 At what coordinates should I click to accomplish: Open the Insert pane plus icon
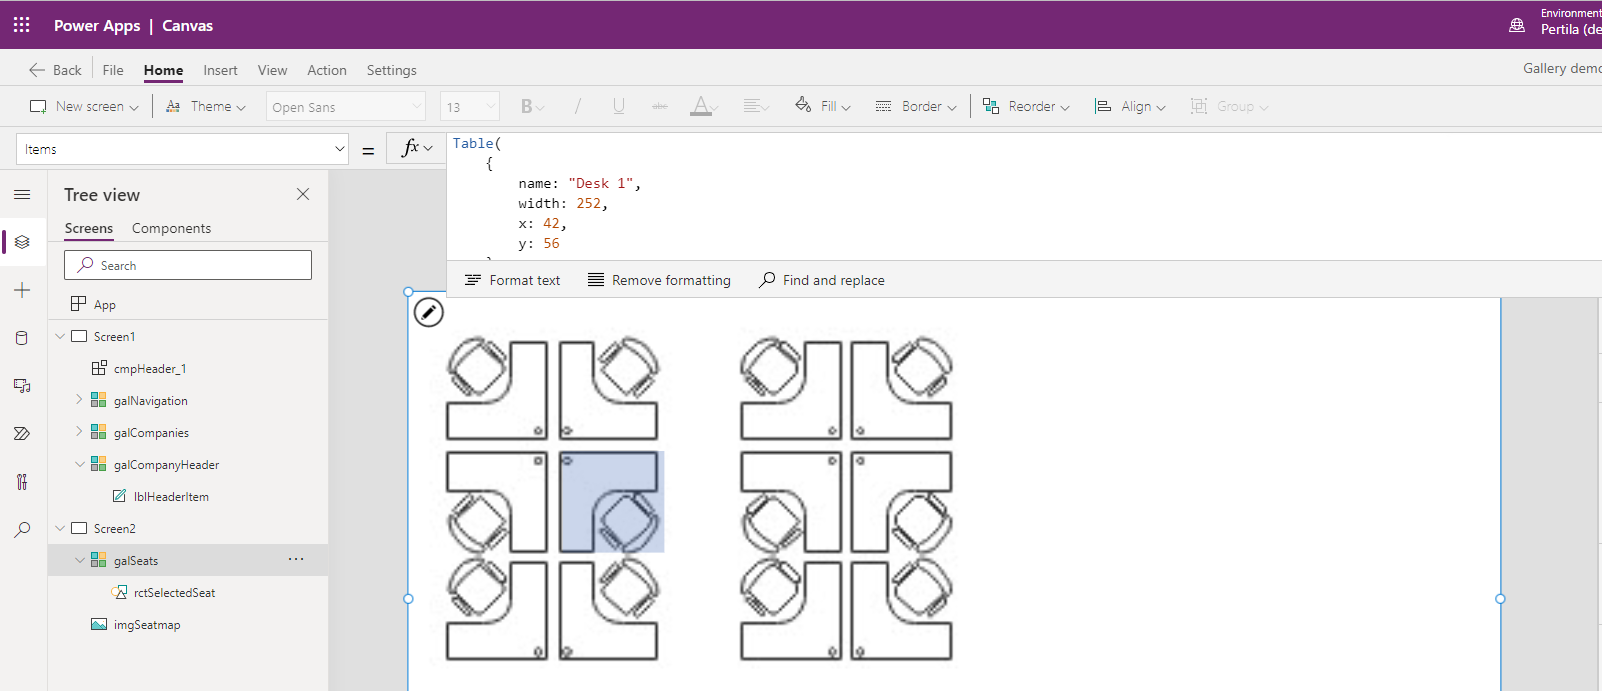click(22, 290)
